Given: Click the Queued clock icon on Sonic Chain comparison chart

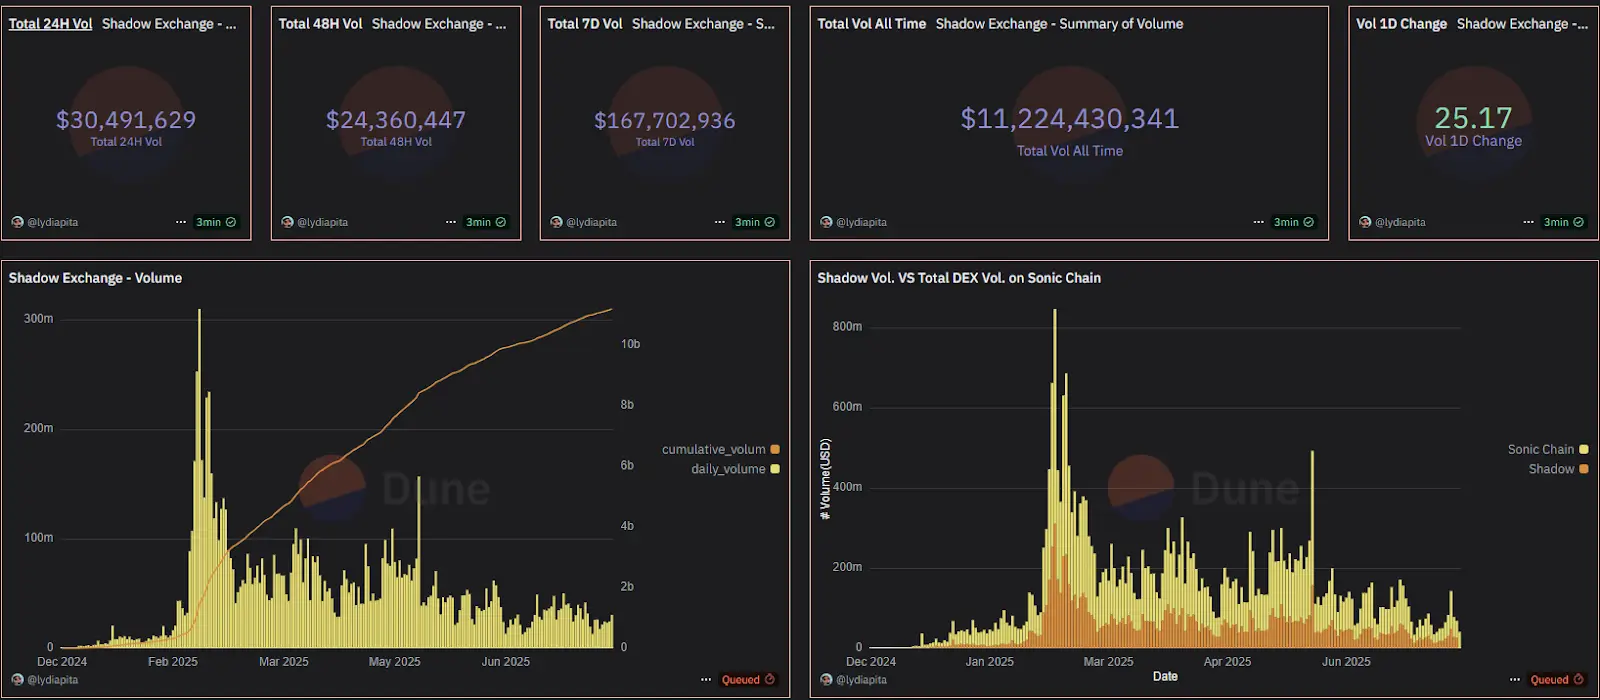Looking at the screenshot, I should (1579, 680).
